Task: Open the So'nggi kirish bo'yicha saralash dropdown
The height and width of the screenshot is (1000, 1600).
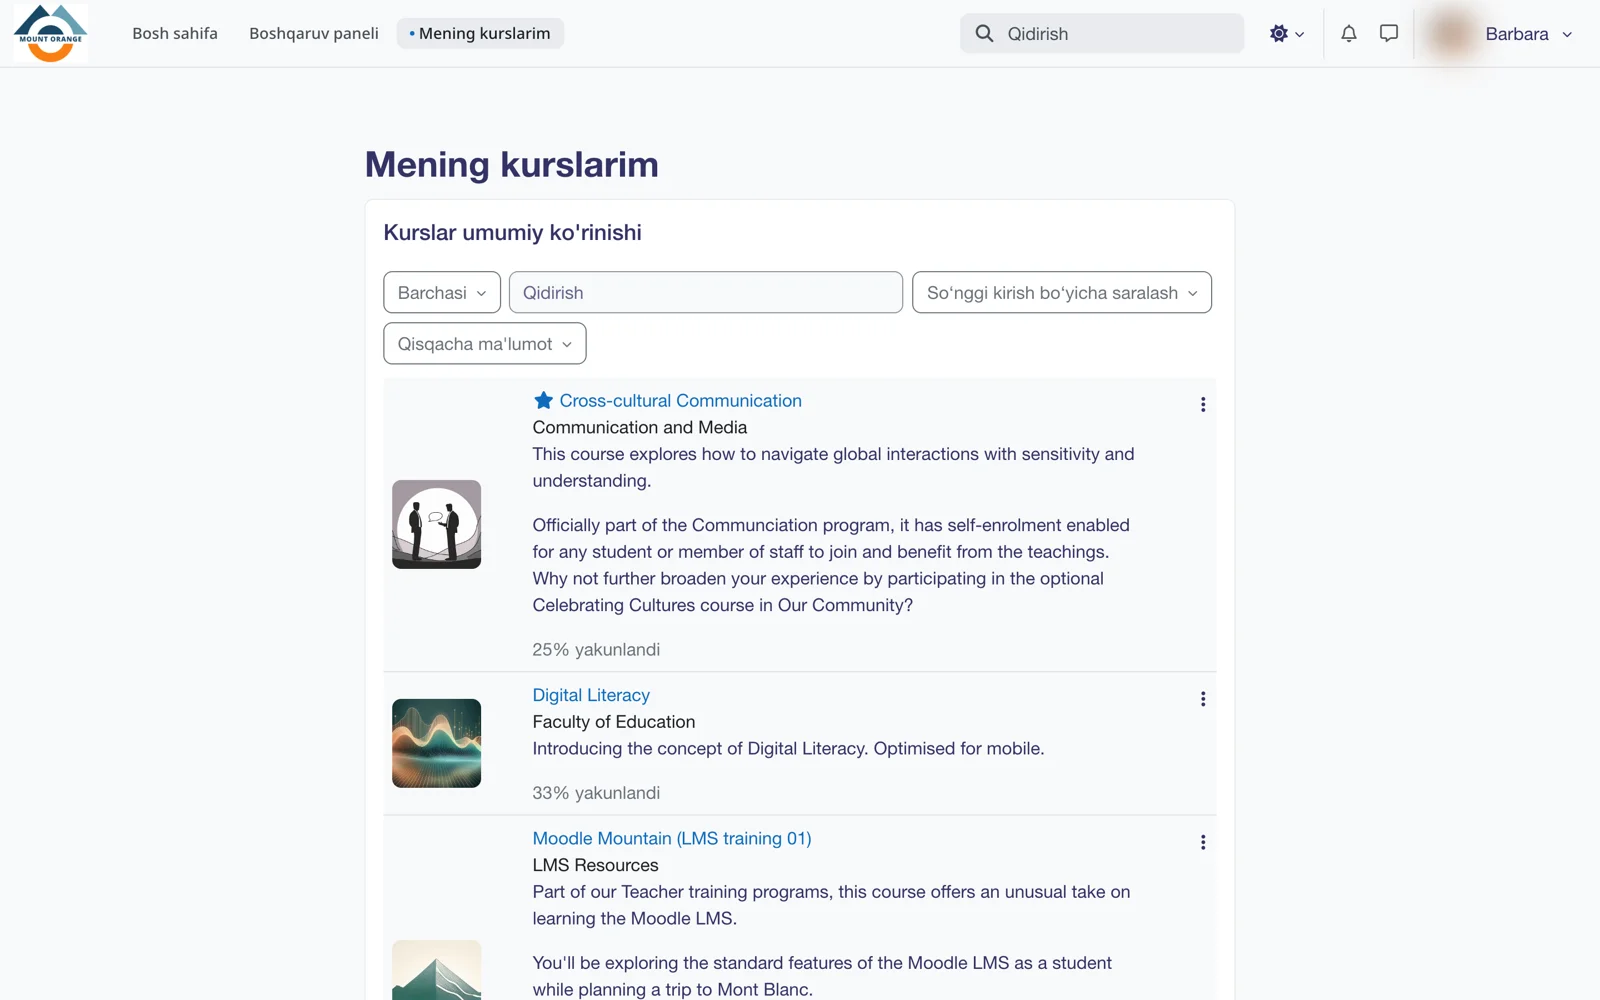Action: (1061, 292)
